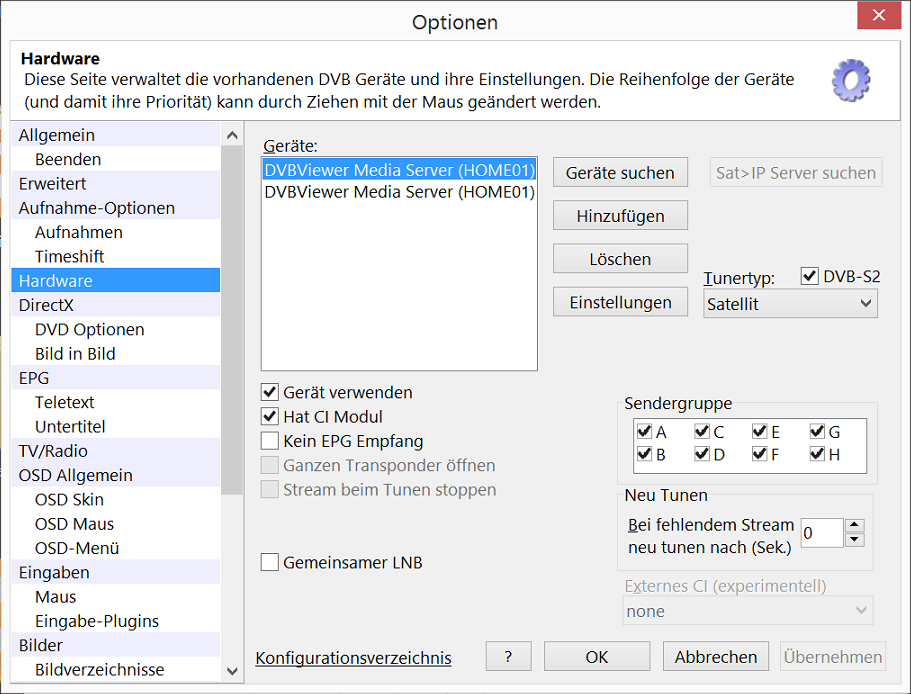911x694 pixels.
Task: Toggle the Gemeinsamer LNB checkbox
Action: [x=270, y=563]
